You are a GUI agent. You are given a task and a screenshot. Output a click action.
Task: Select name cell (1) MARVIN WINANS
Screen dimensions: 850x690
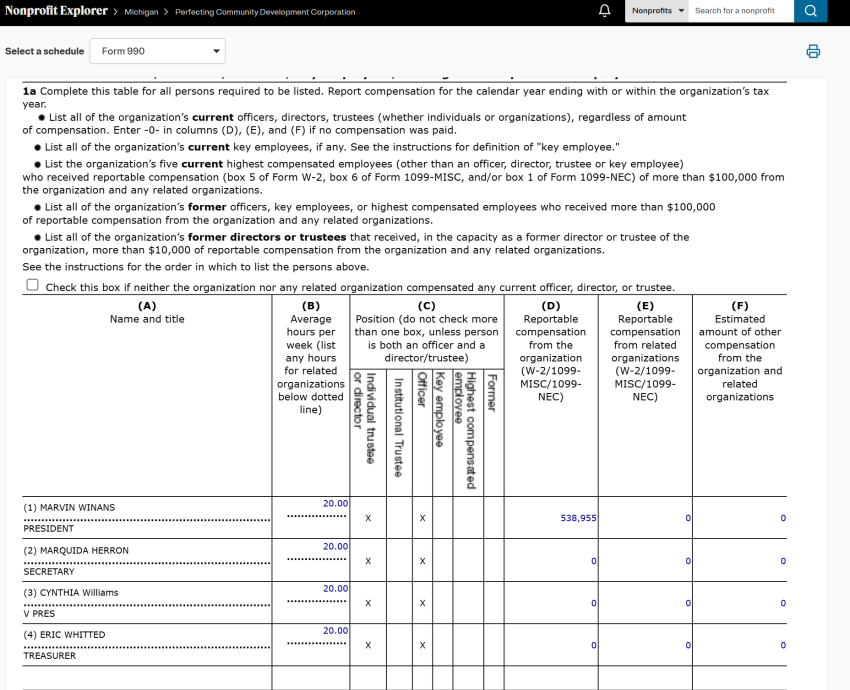click(69, 507)
